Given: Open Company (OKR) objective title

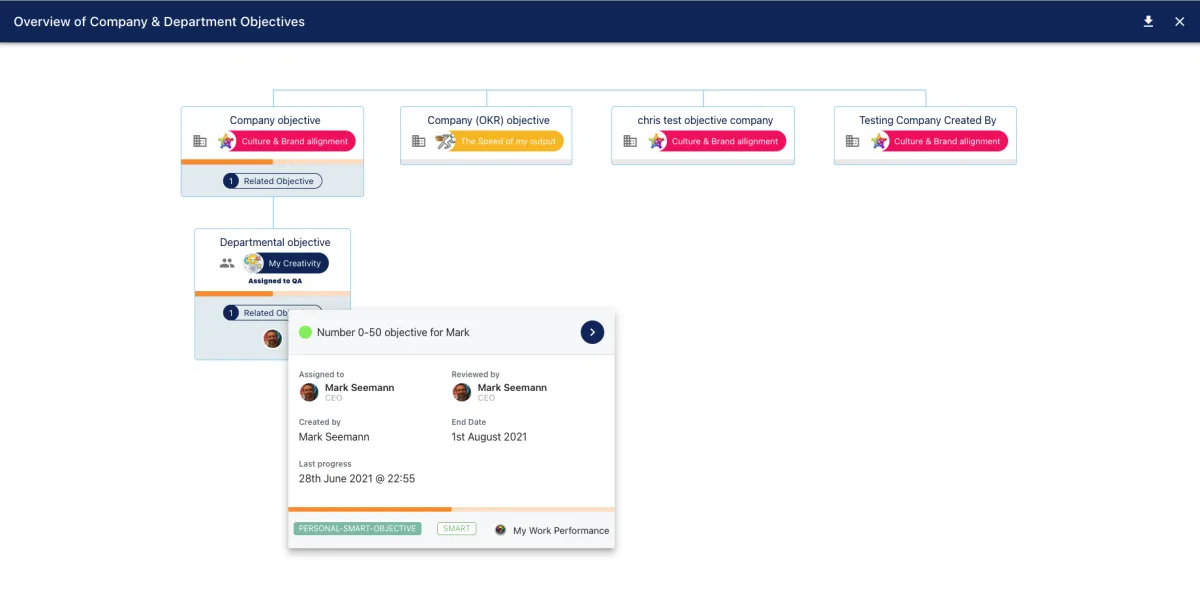Looking at the screenshot, I should 488,120.
